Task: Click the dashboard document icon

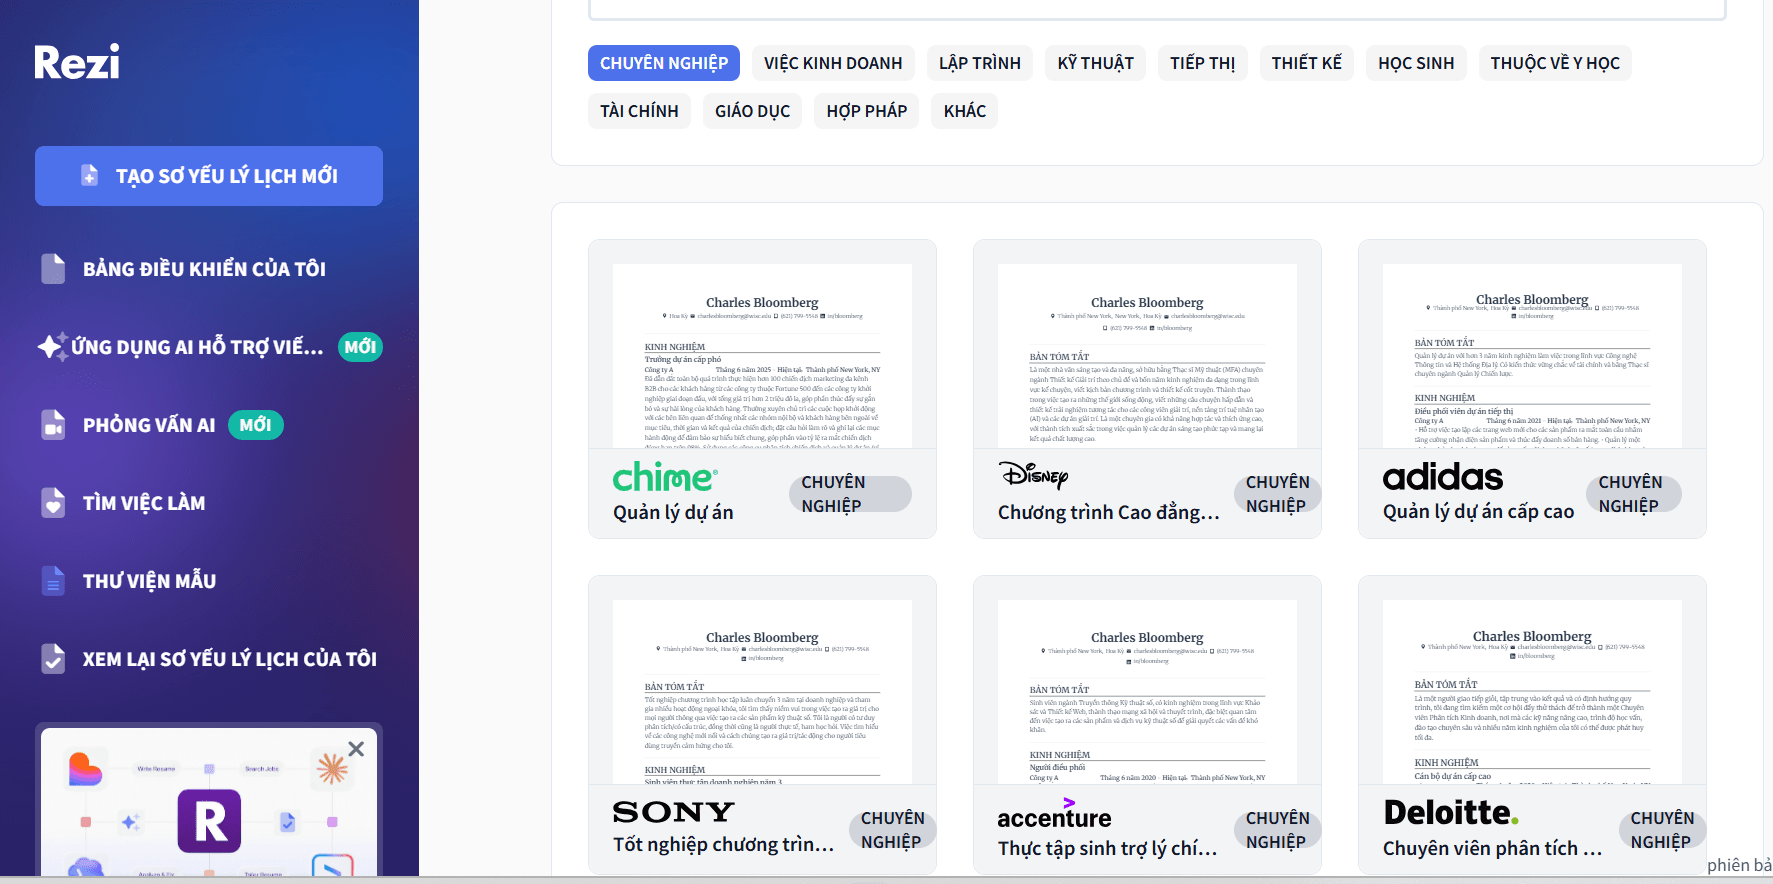Action: pyautogui.click(x=53, y=268)
